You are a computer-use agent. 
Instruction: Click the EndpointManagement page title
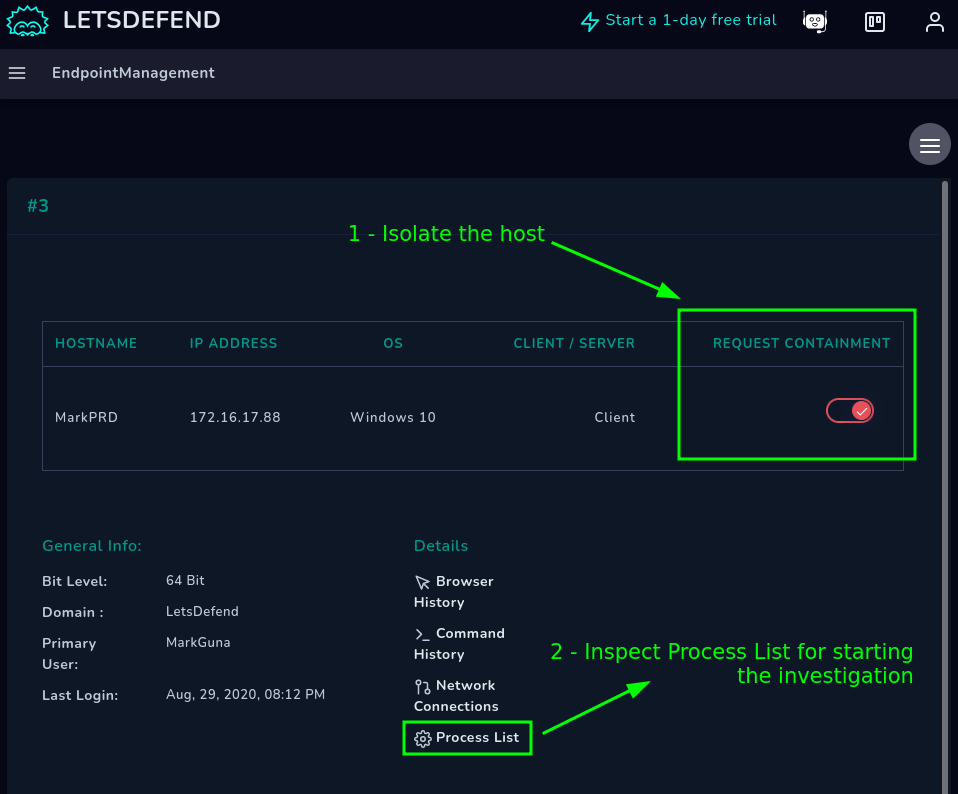133,73
